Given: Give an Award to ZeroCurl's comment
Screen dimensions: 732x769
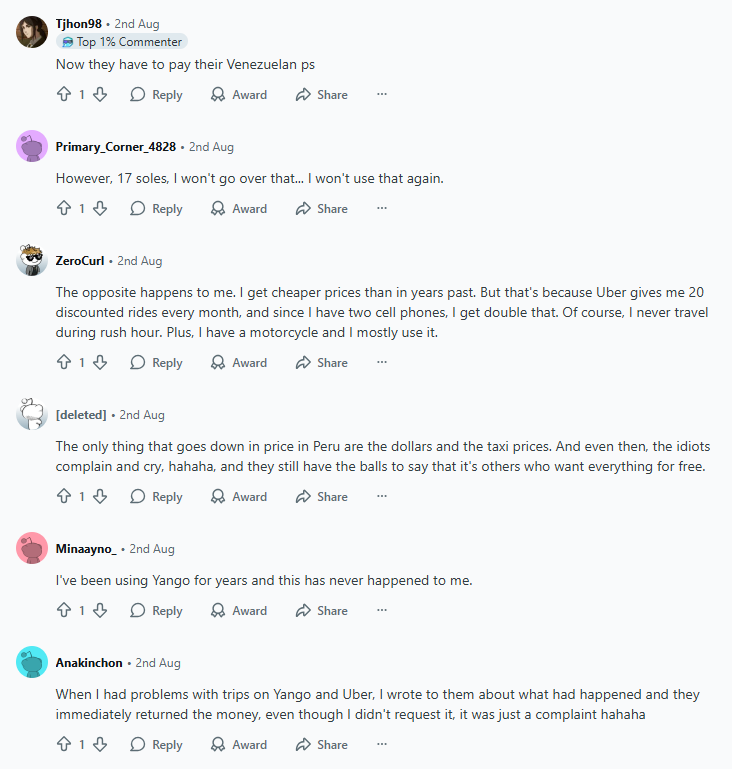Looking at the screenshot, I should (x=239, y=363).
